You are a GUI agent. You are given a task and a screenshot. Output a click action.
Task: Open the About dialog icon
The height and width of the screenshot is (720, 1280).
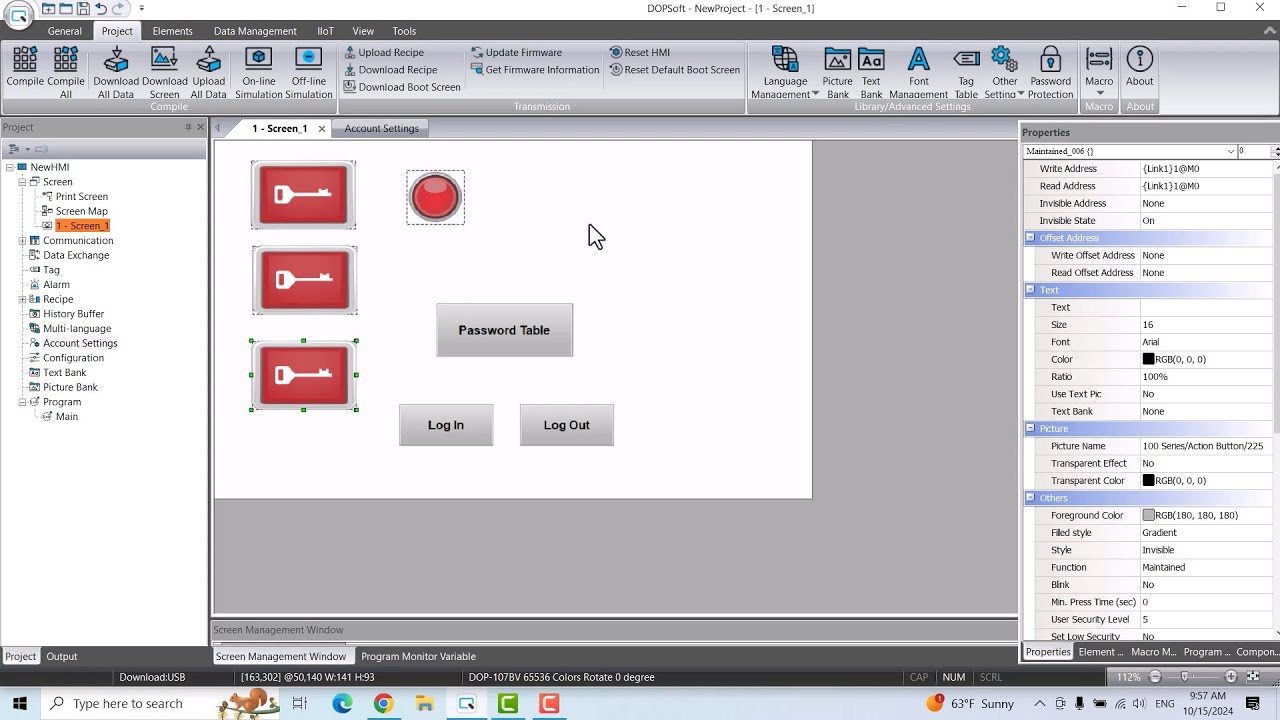tap(1139, 66)
